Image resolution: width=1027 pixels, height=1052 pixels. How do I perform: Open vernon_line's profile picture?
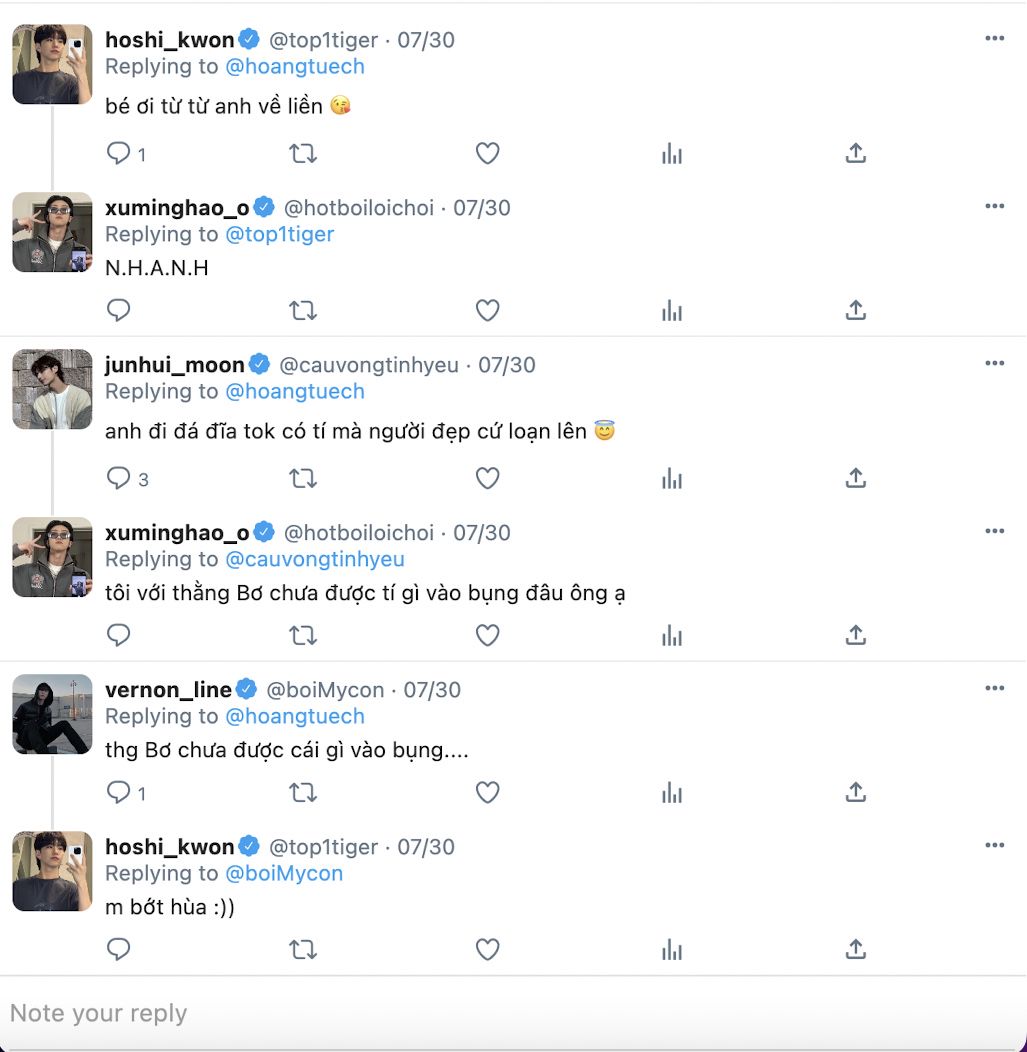pyautogui.click(x=52, y=714)
